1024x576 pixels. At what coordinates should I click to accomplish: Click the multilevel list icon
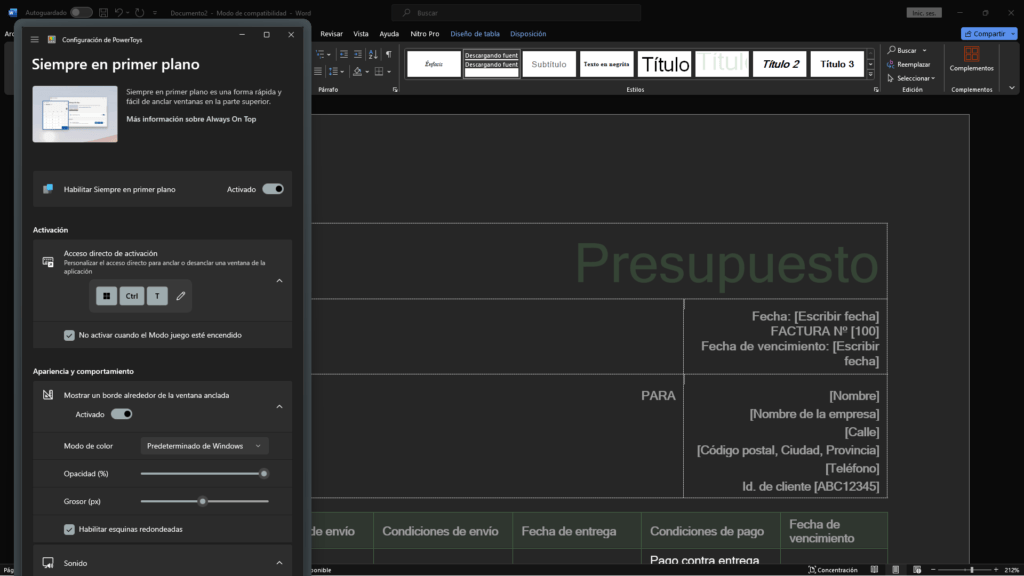[x=320, y=54]
